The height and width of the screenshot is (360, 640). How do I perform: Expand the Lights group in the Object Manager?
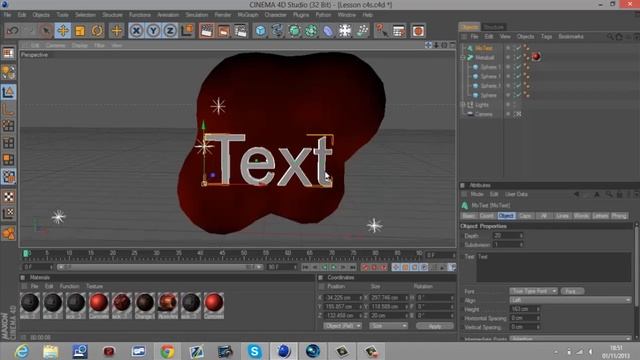click(x=462, y=105)
